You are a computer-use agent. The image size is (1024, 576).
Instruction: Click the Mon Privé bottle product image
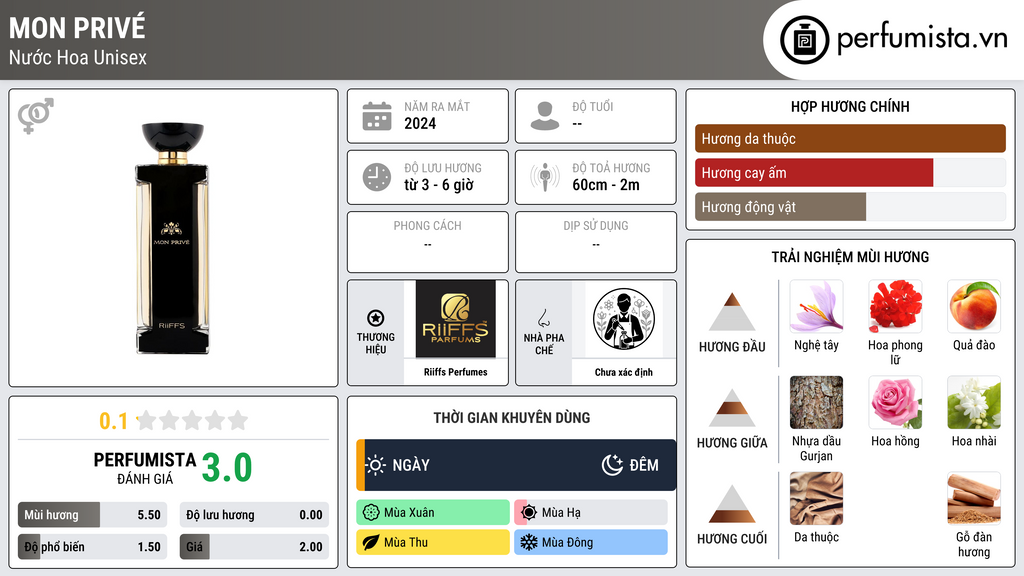click(x=172, y=238)
